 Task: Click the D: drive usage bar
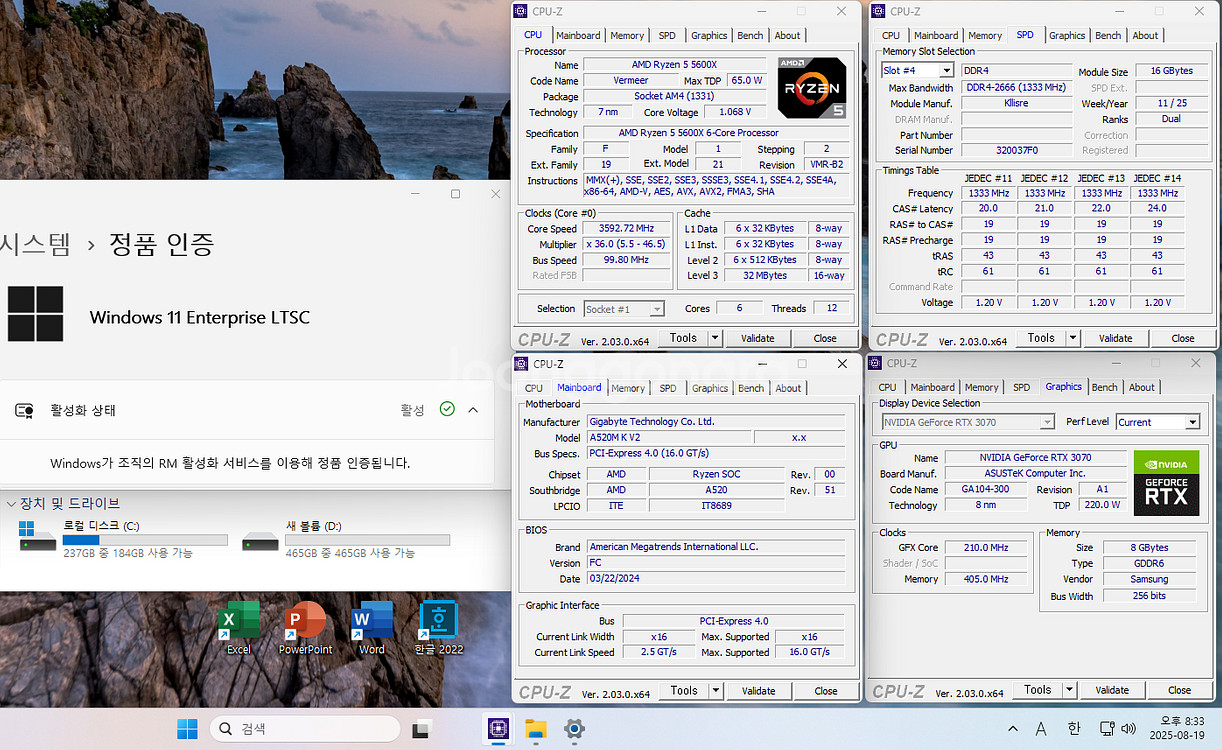[367, 539]
